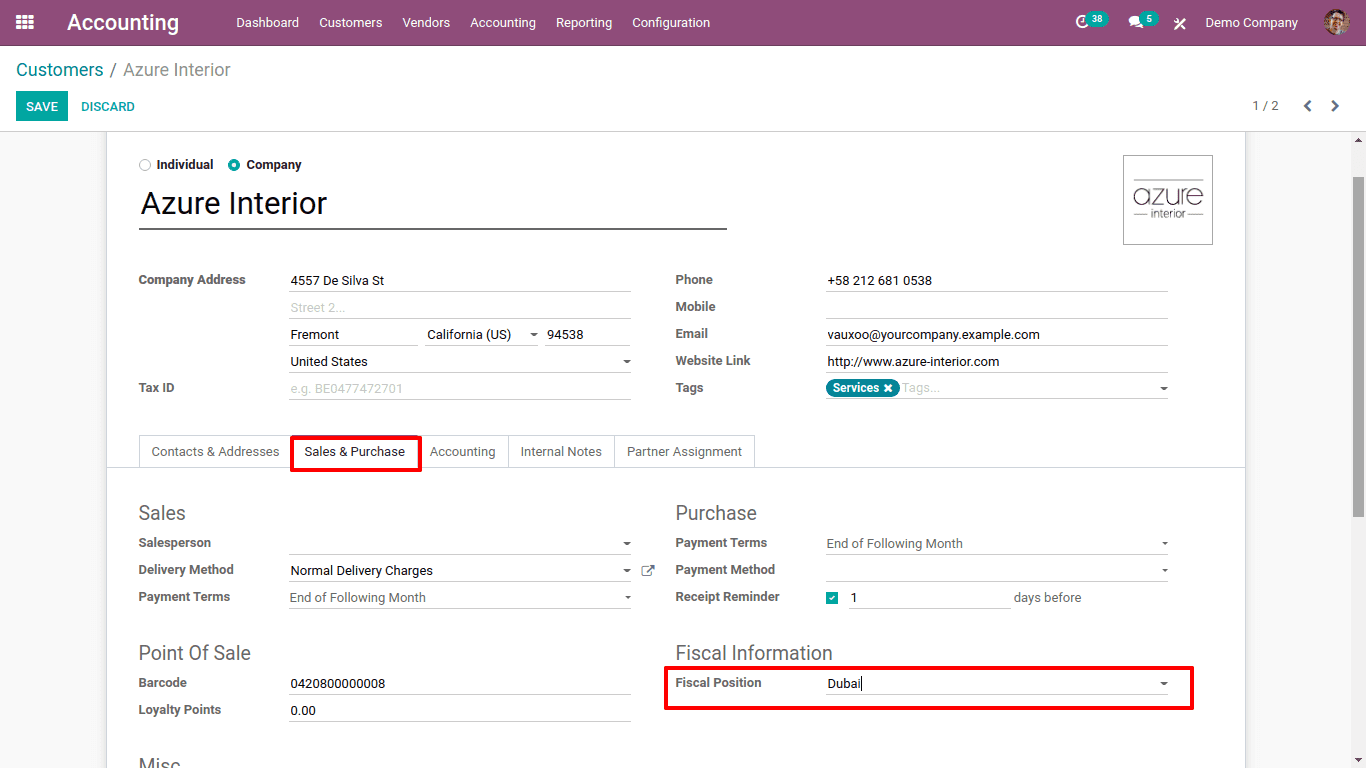Toggle the Receipt Reminder checkbox
This screenshot has height=768, width=1366.
click(x=832, y=598)
